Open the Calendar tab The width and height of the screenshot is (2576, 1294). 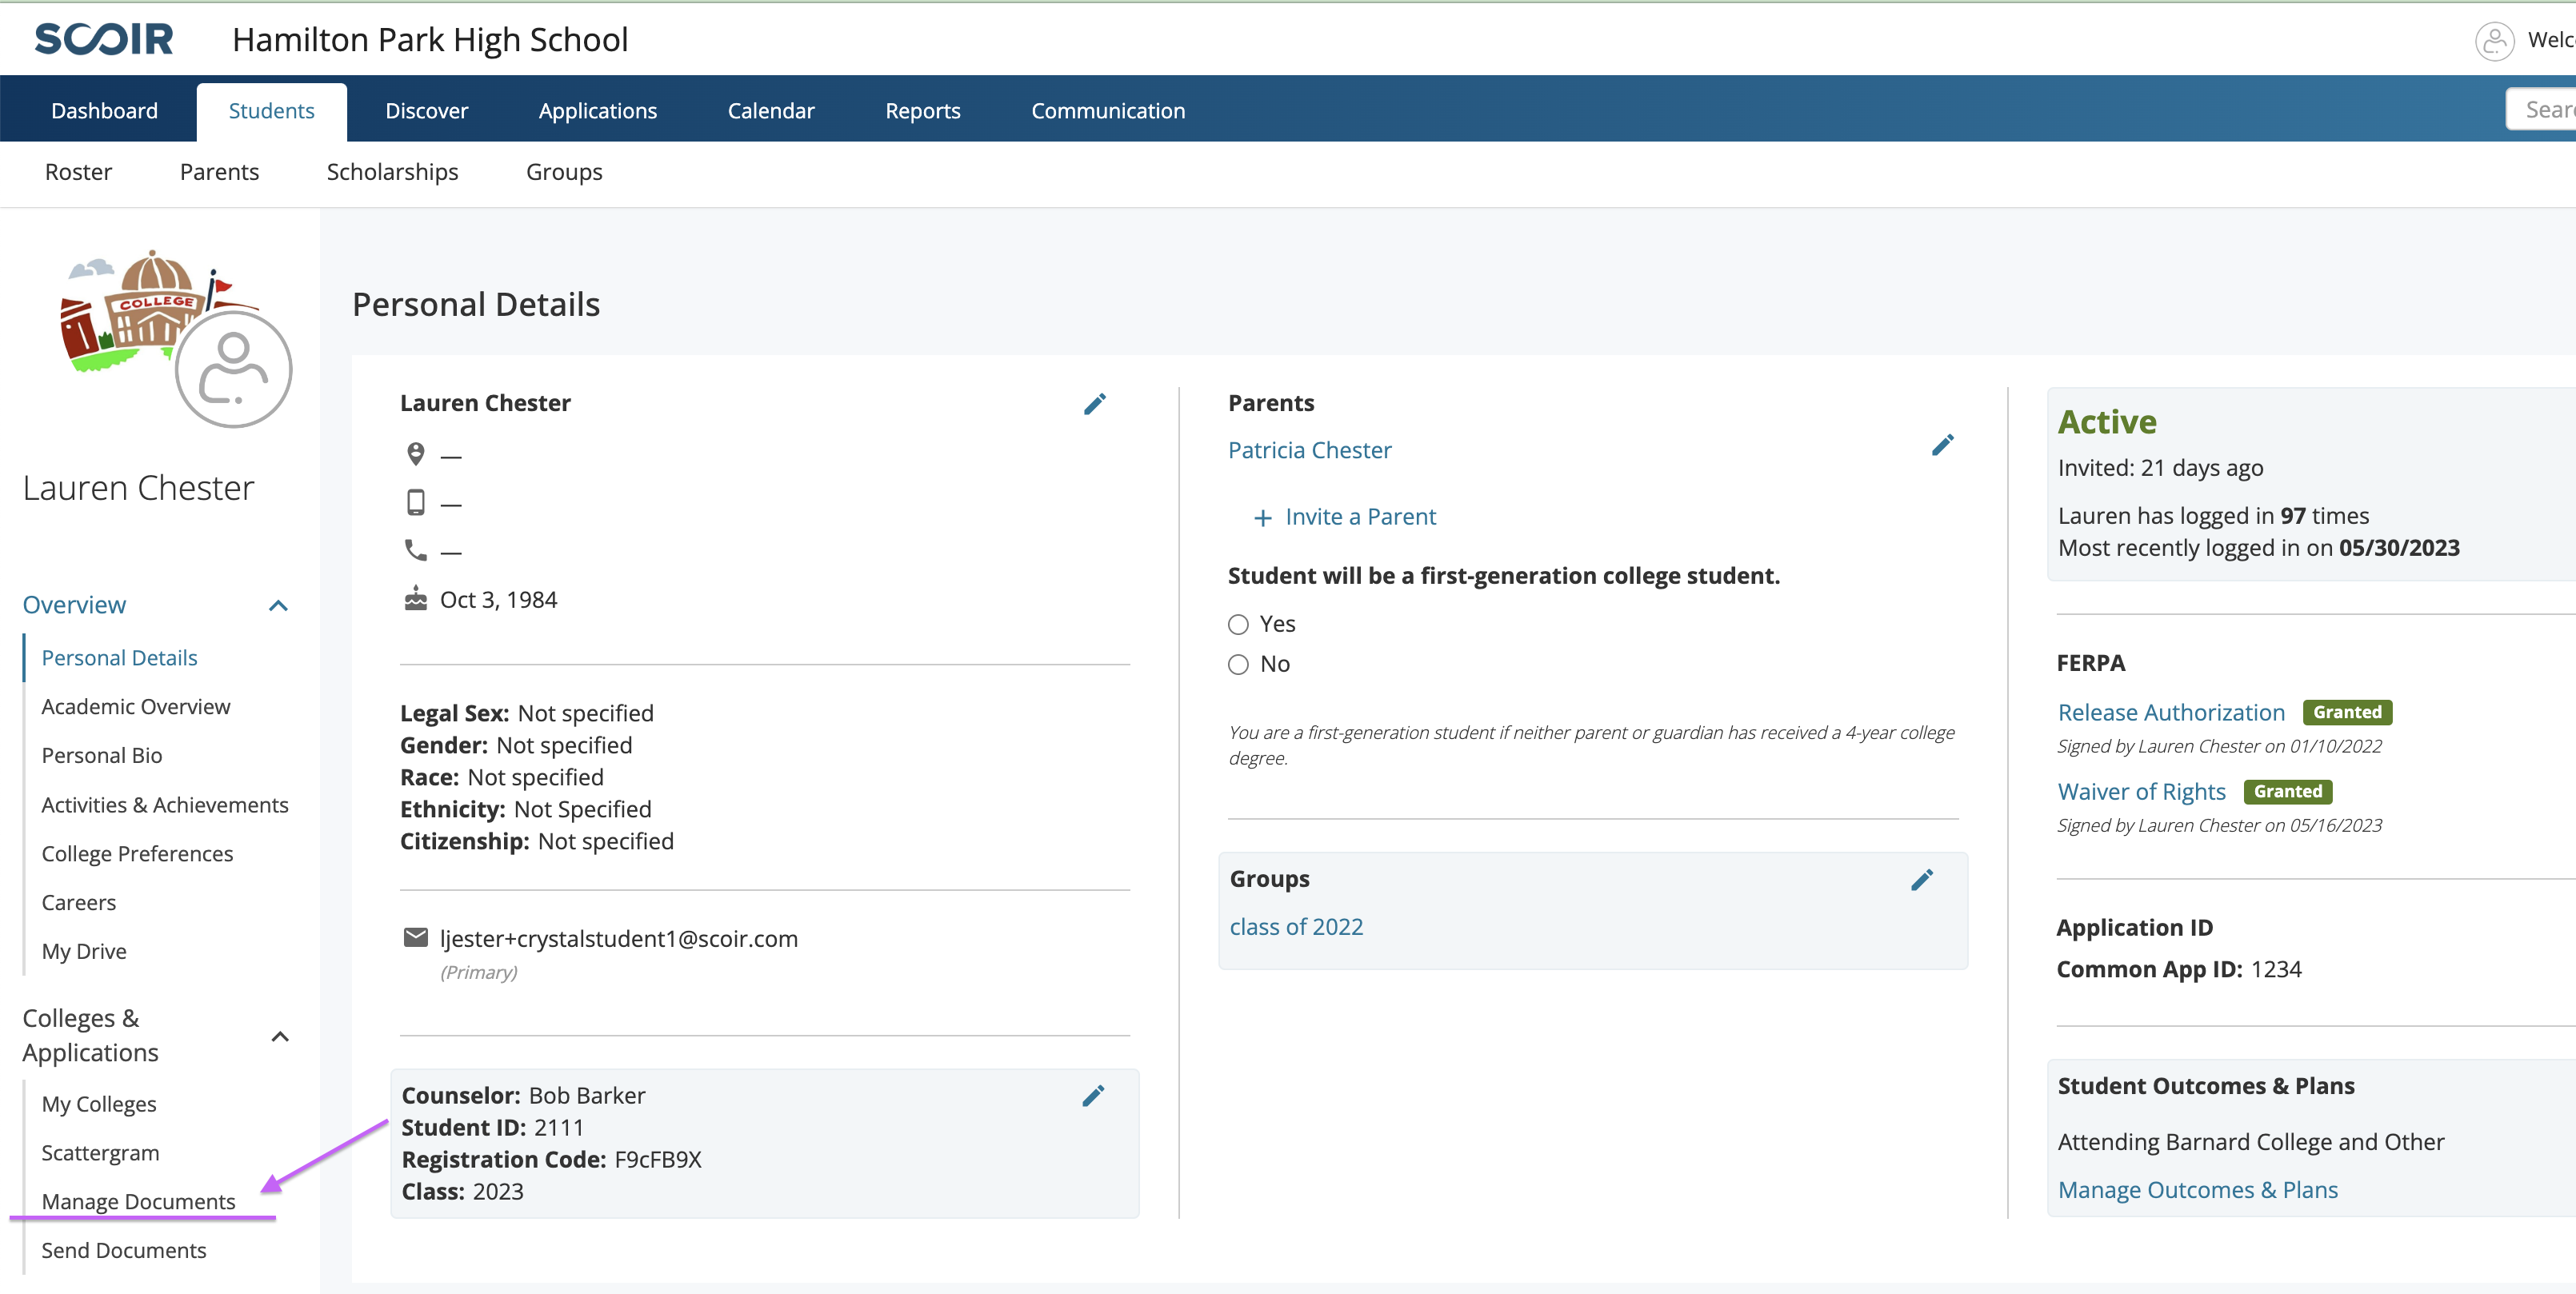[770, 111]
